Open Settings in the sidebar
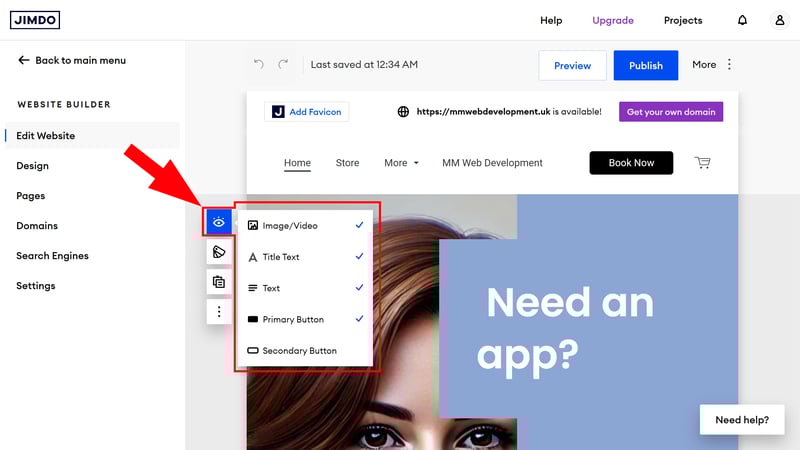Screen dimensions: 800x450 36,286
